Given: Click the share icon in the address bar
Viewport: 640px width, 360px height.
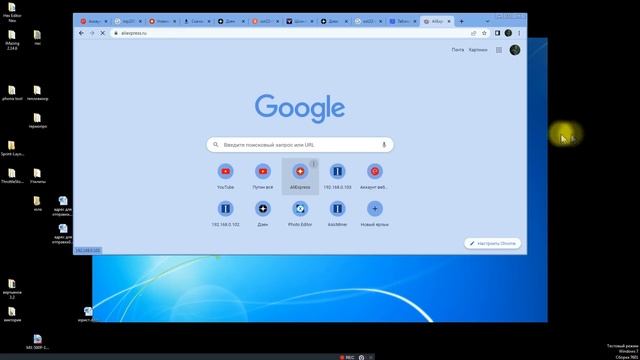Looking at the screenshot, I should pyautogui.click(x=473, y=33).
